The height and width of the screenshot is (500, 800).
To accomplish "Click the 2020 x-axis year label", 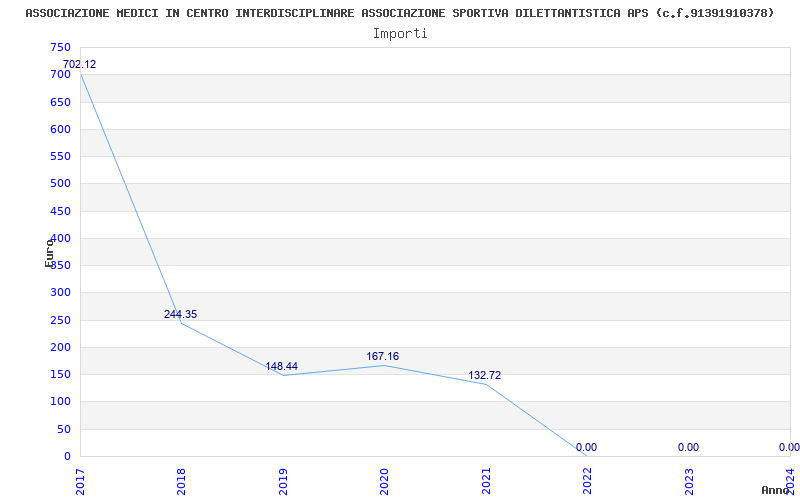I will pos(384,482).
